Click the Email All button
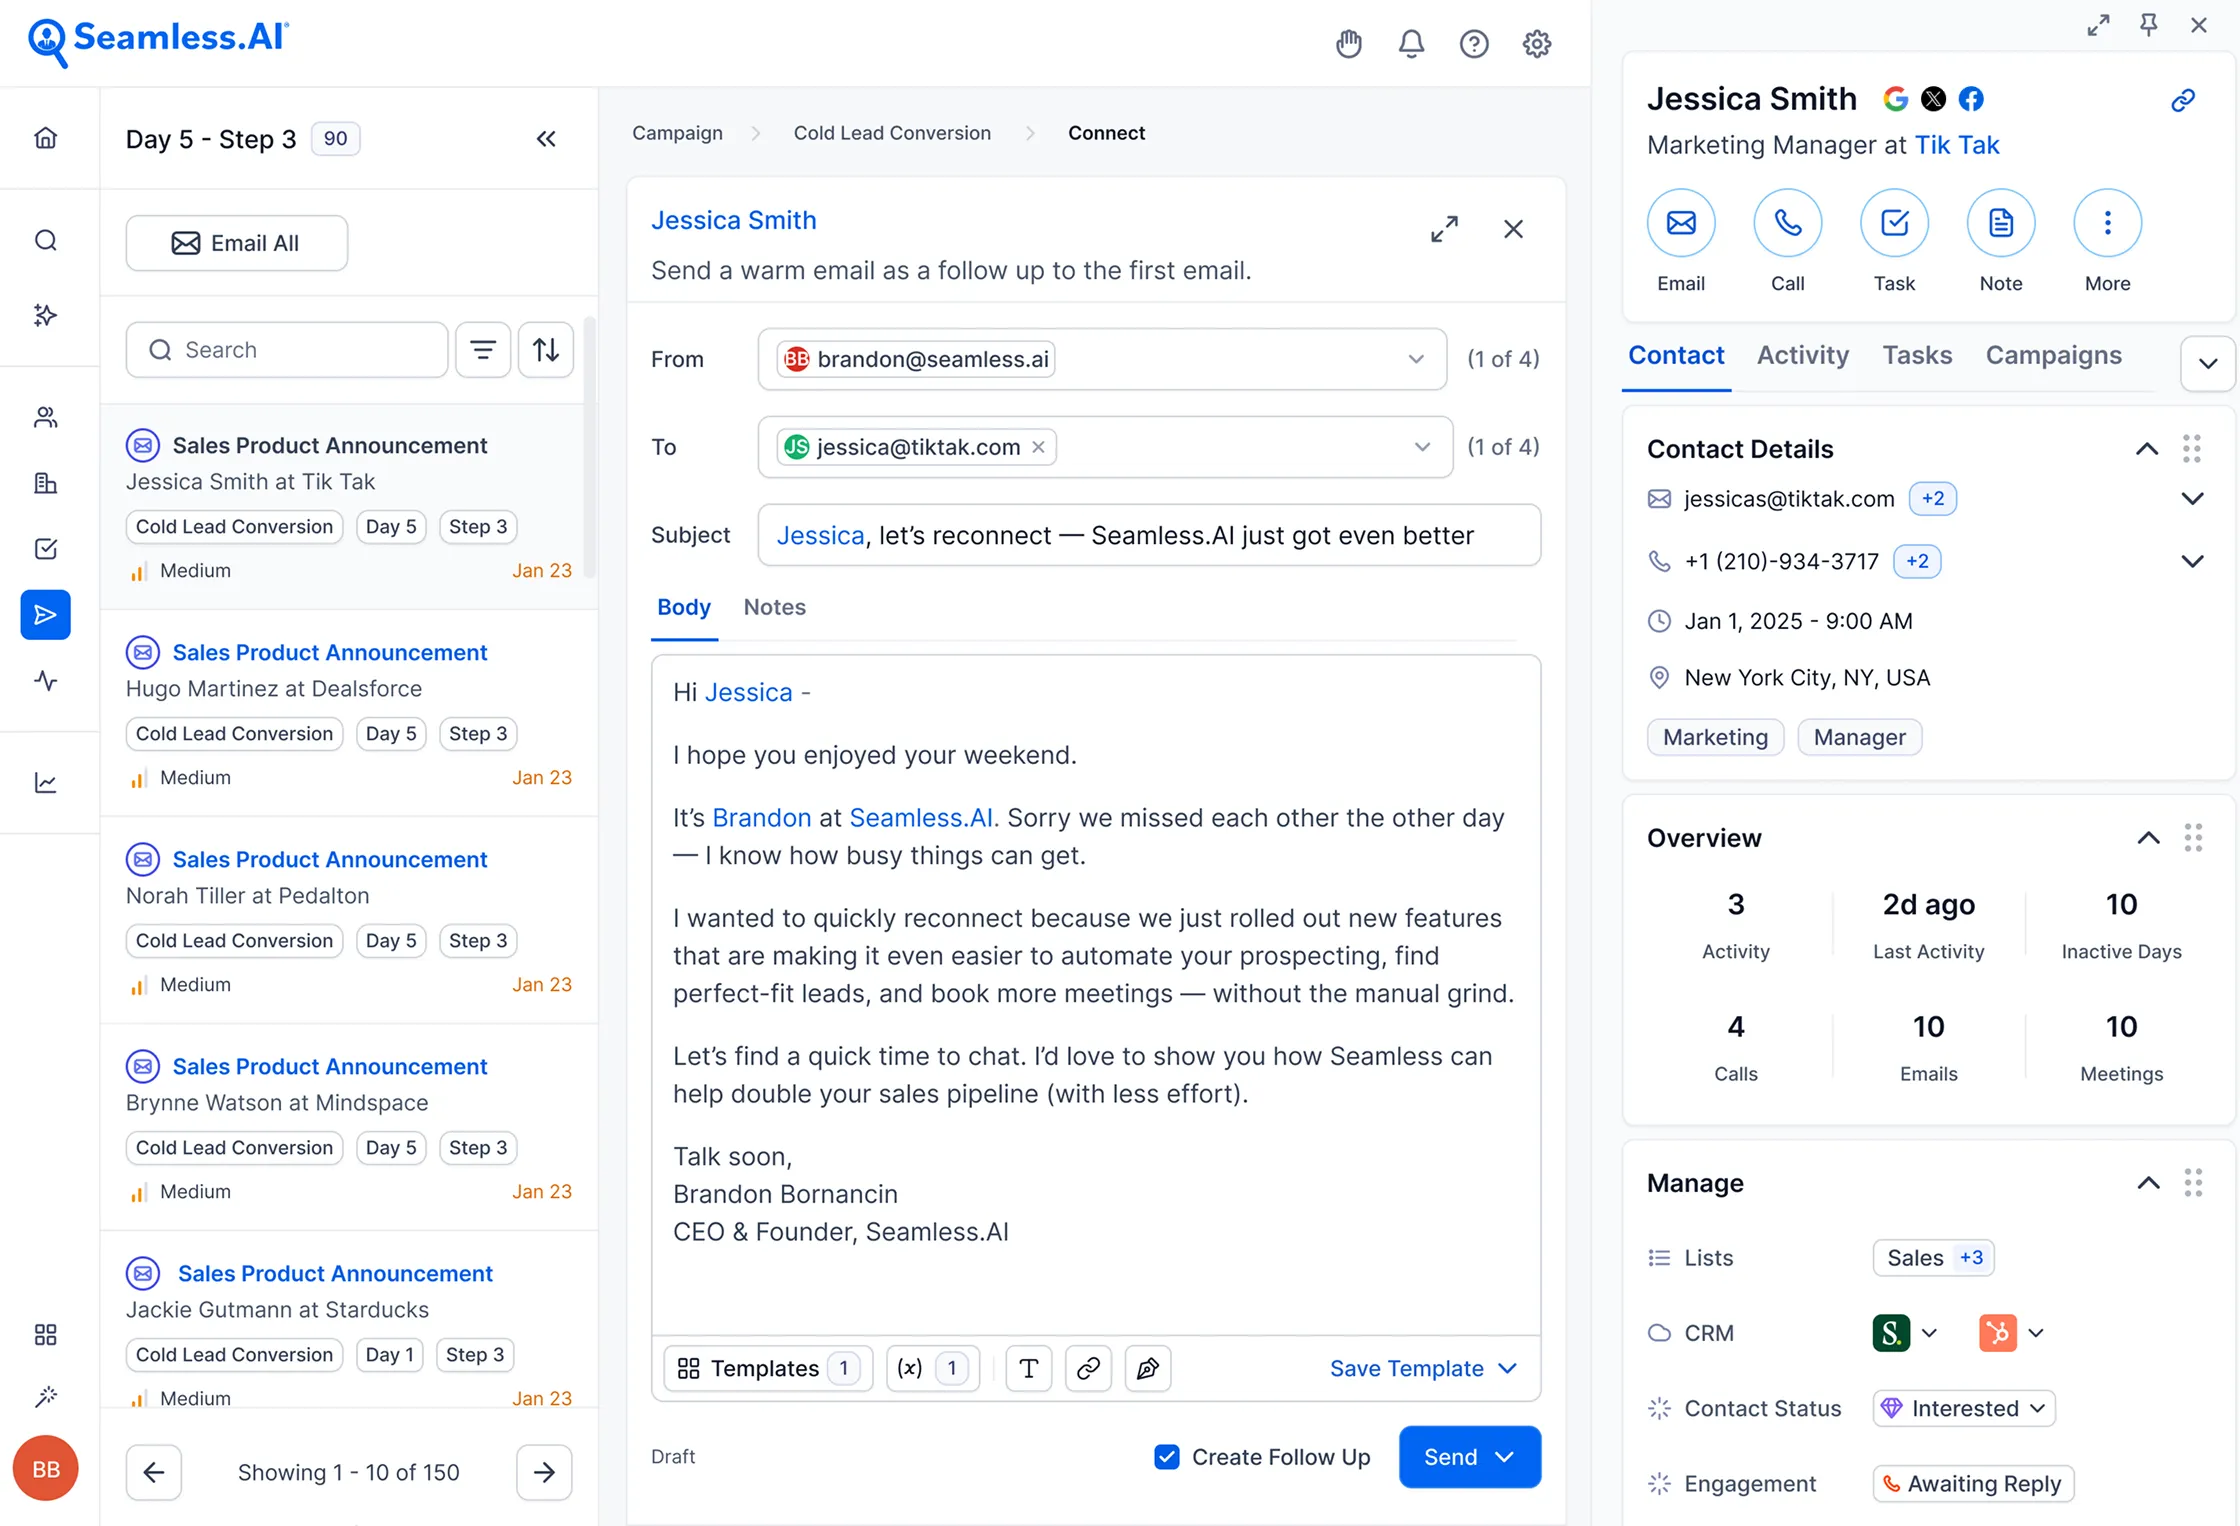This screenshot has width=2240, height=1526. tap(236, 242)
